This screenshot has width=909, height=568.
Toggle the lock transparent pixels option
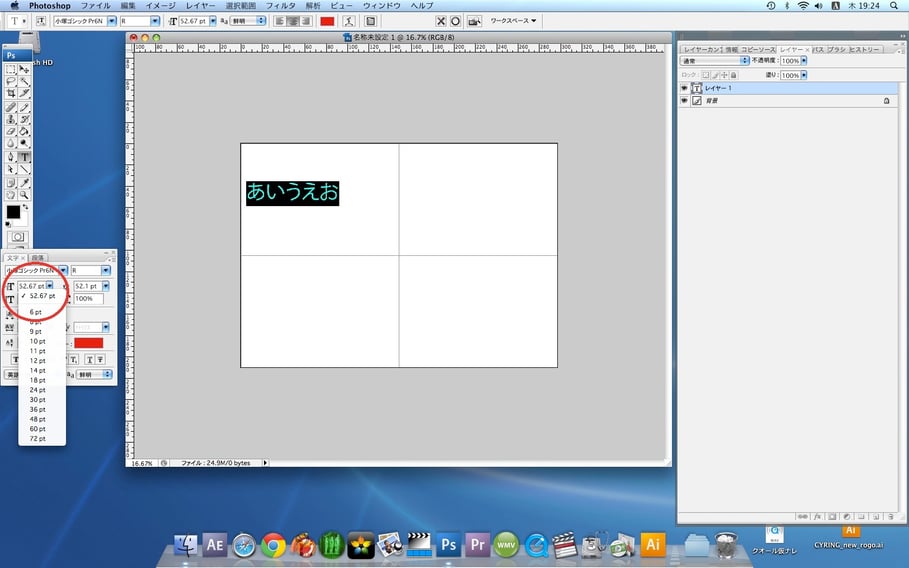click(x=704, y=75)
